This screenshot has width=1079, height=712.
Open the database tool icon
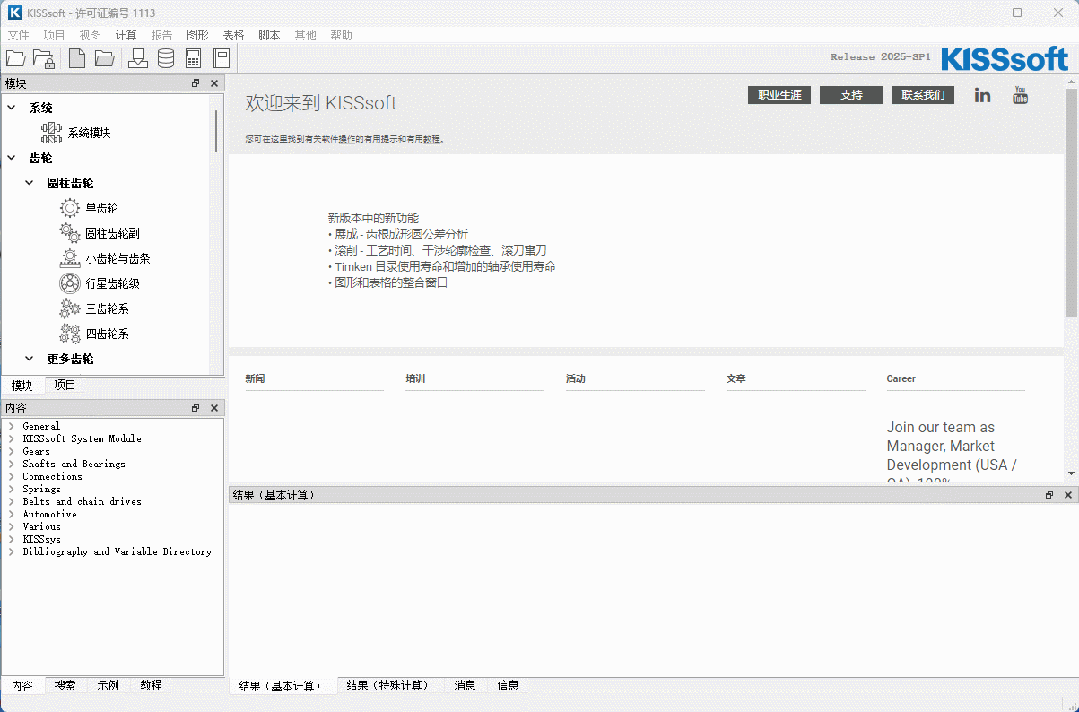[166, 58]
